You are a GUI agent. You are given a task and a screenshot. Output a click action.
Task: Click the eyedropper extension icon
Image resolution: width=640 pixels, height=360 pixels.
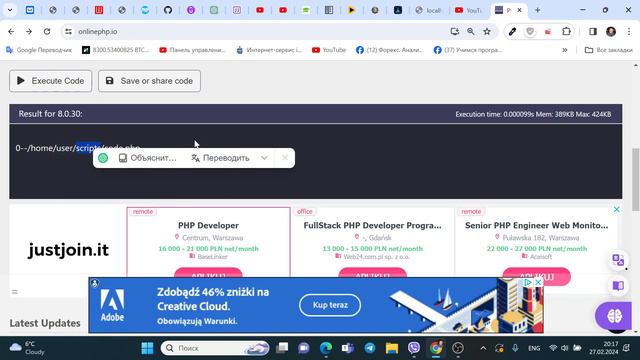[x=512, y=31]
